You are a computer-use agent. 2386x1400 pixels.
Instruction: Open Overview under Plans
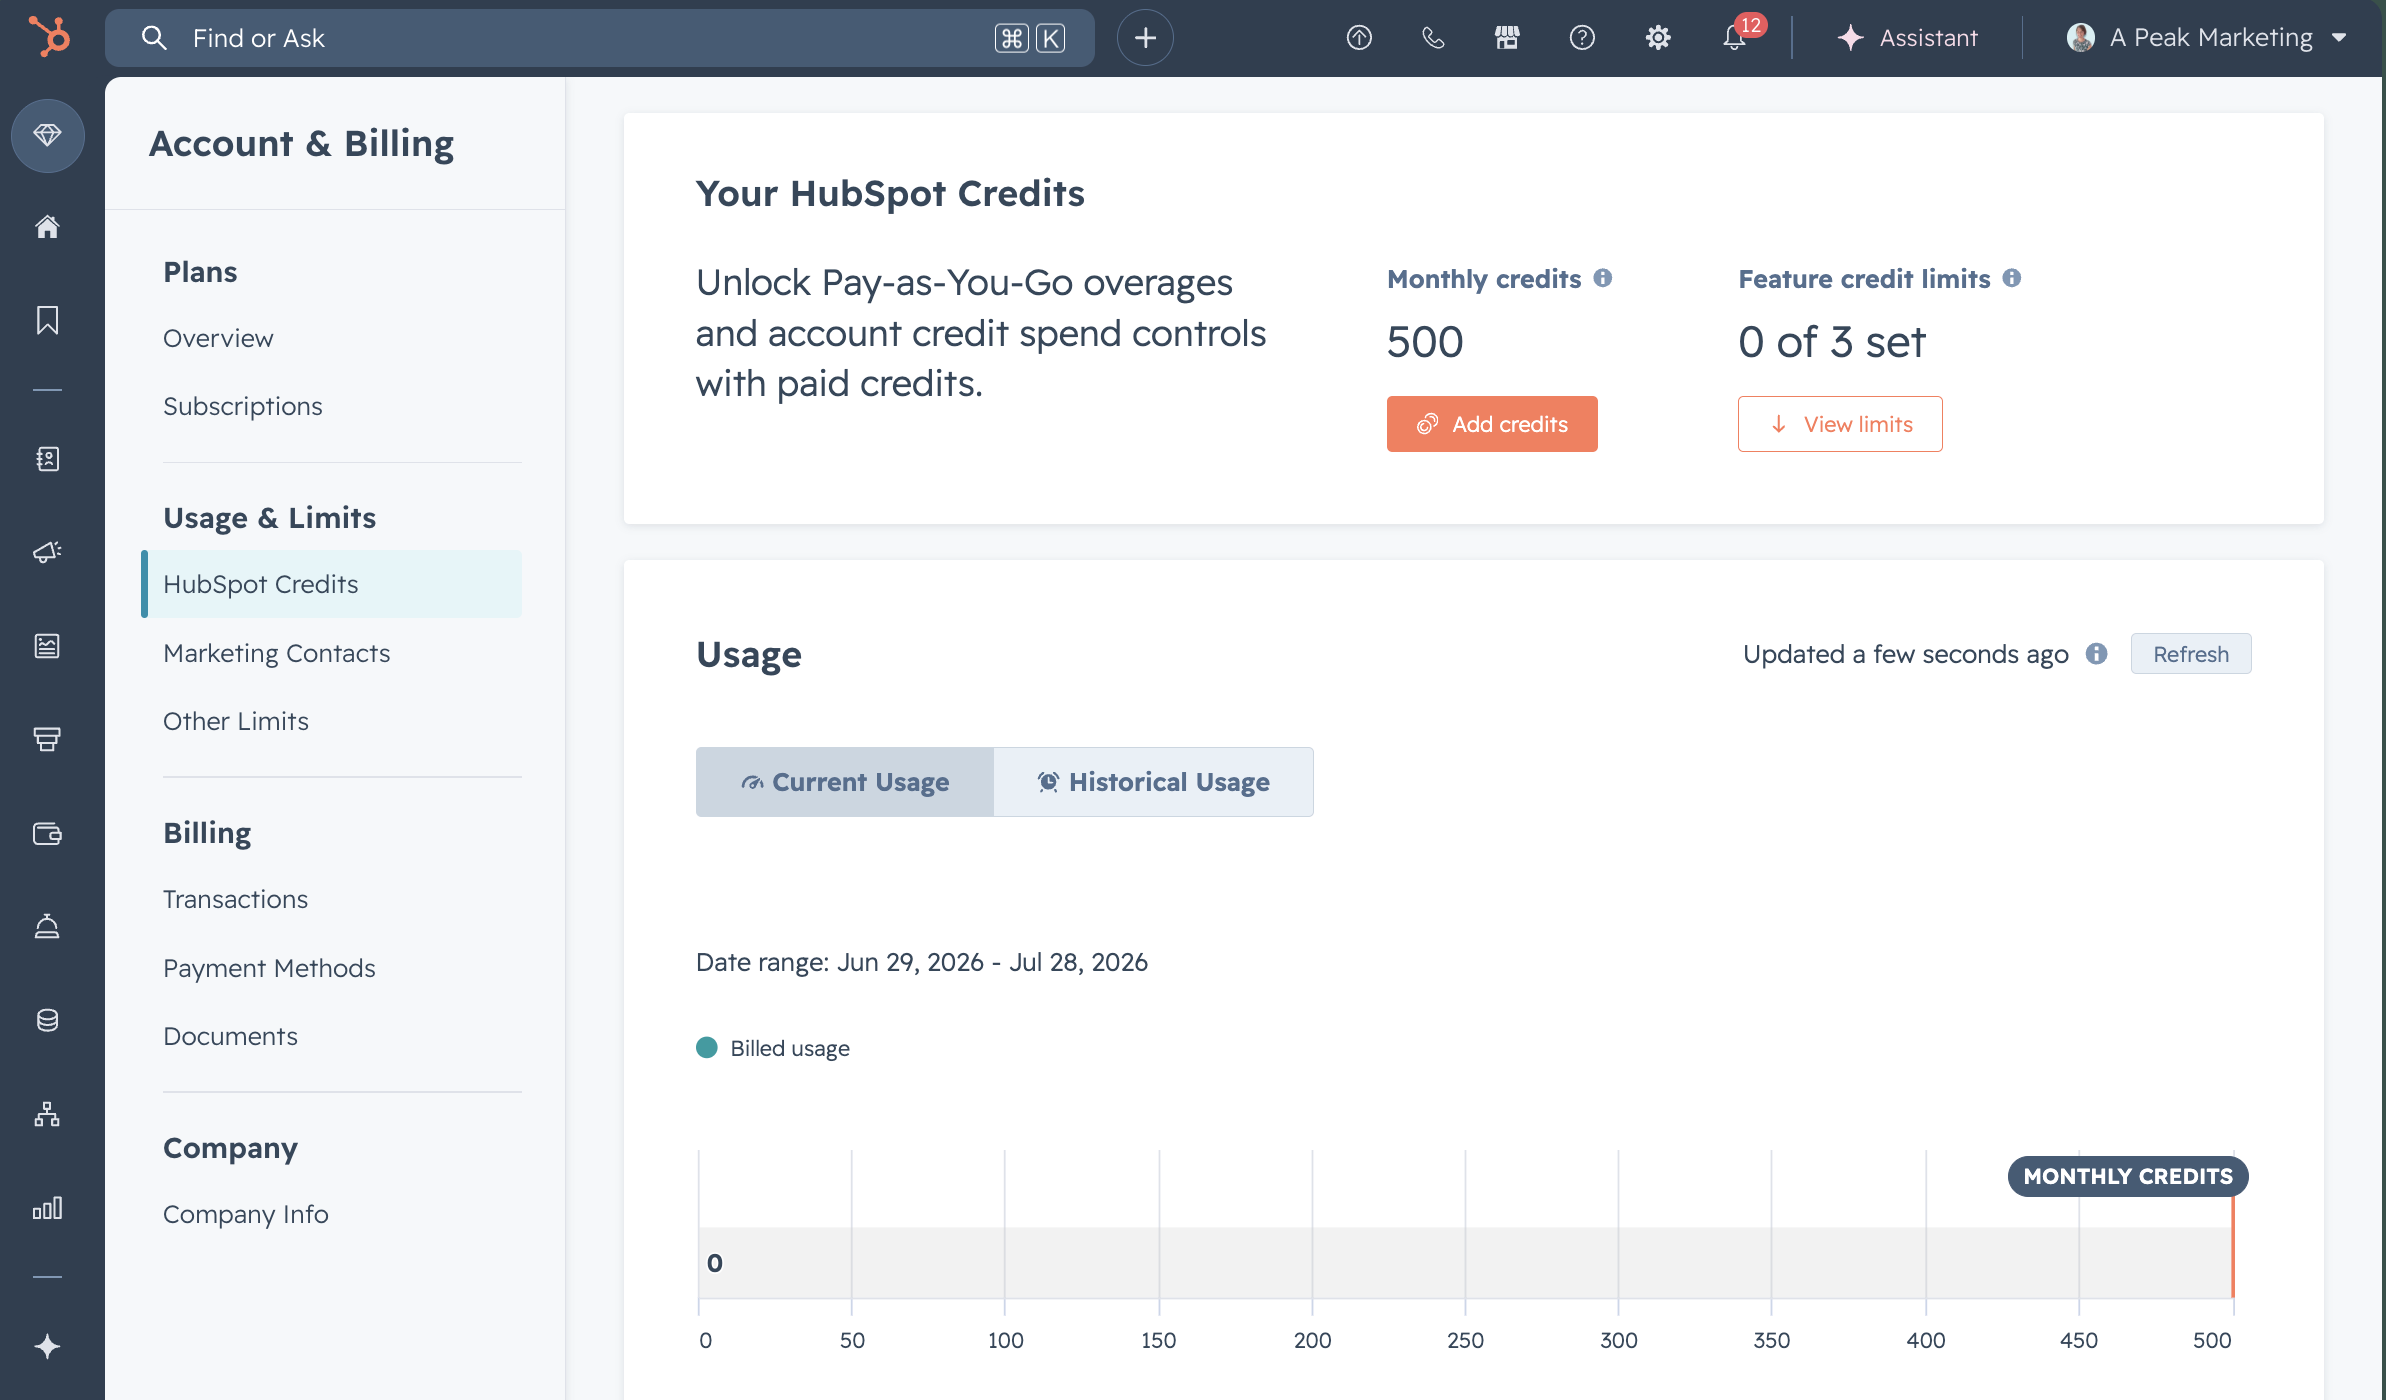(218, 338)
